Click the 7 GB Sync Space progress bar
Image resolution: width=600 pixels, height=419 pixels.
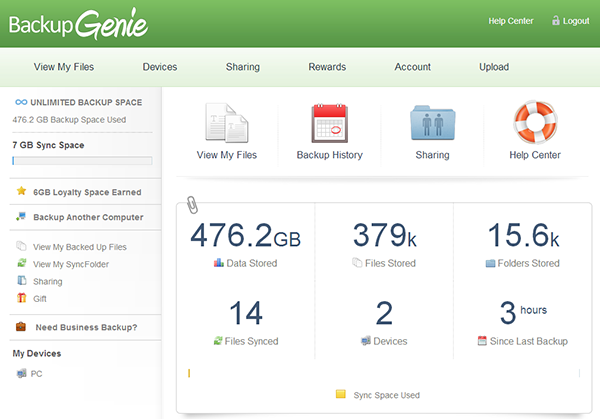[x=82, y=161]
